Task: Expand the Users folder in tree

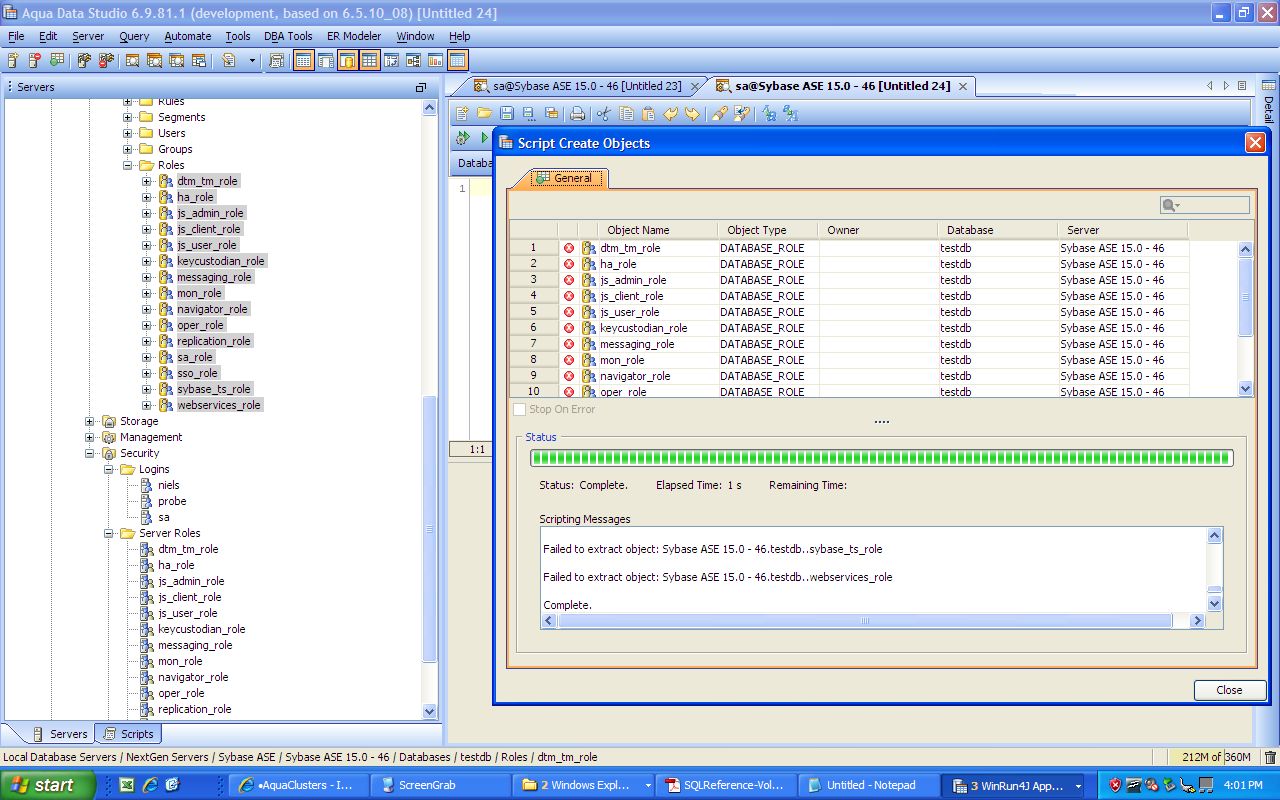Action: click(x=128, y=133)
